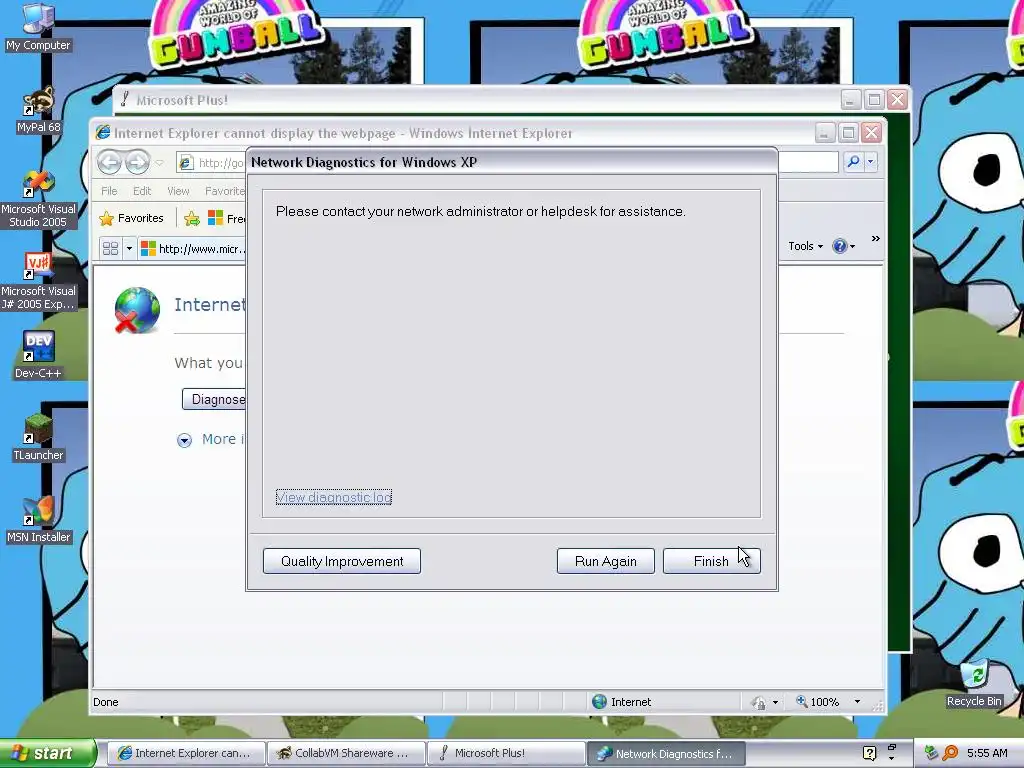The width and height of the screenshot is (1024, 768).
Task: Click the Diagnose button on the error page
Action: click(214, 399)
